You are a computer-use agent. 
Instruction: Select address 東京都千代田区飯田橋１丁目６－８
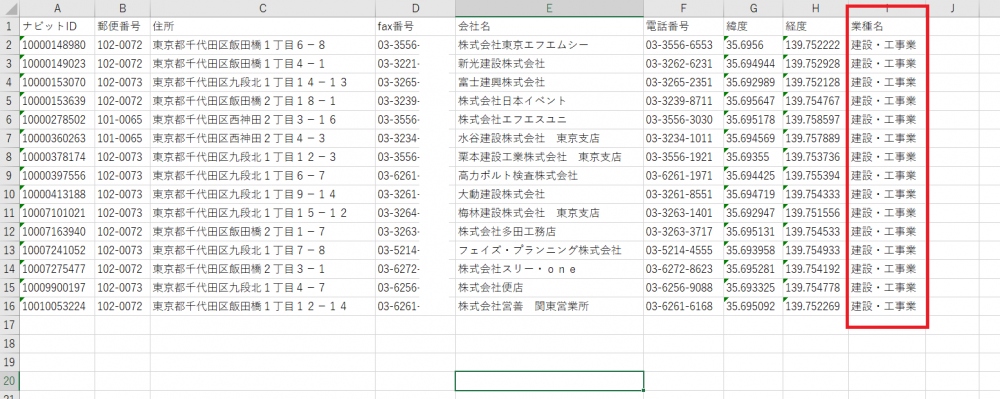click(x=263, y=45)
